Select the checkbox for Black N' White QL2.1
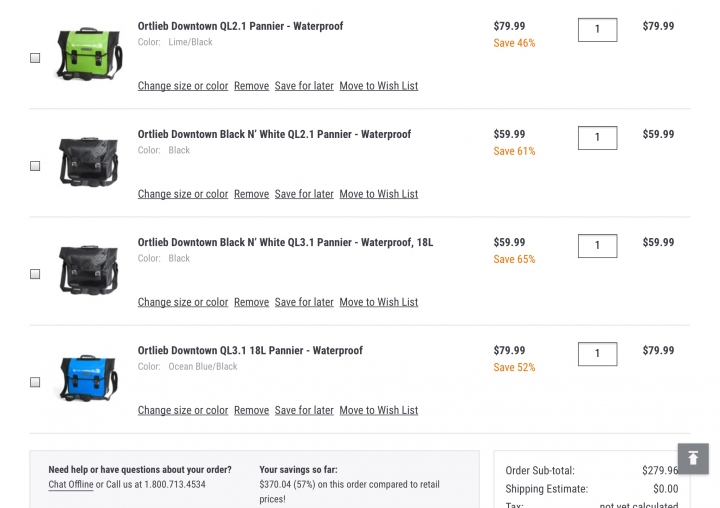The width and height of the screenshot is (720, 508). 35,166
